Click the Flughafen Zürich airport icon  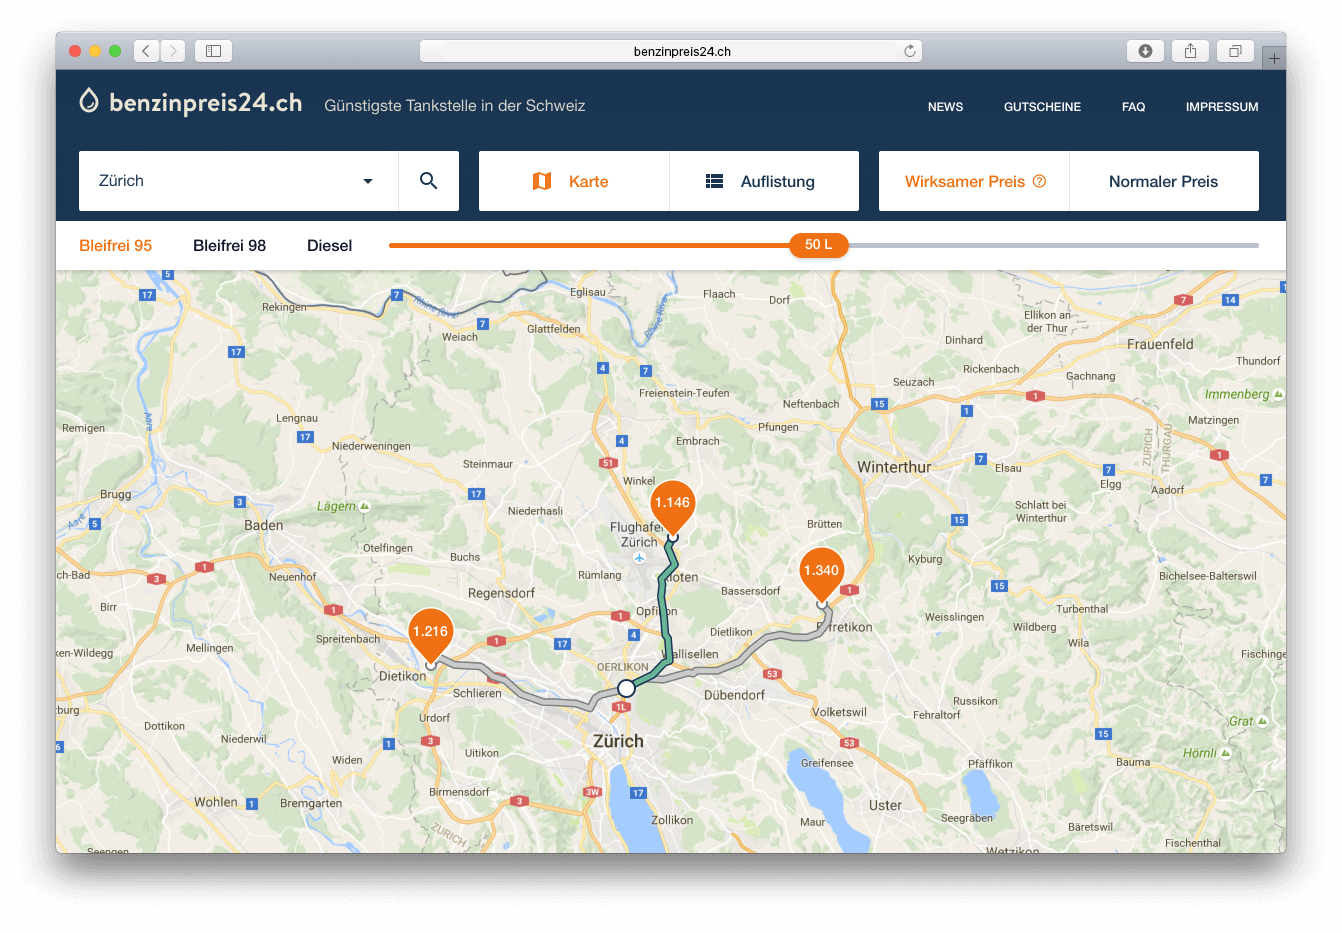coord(639,558)
